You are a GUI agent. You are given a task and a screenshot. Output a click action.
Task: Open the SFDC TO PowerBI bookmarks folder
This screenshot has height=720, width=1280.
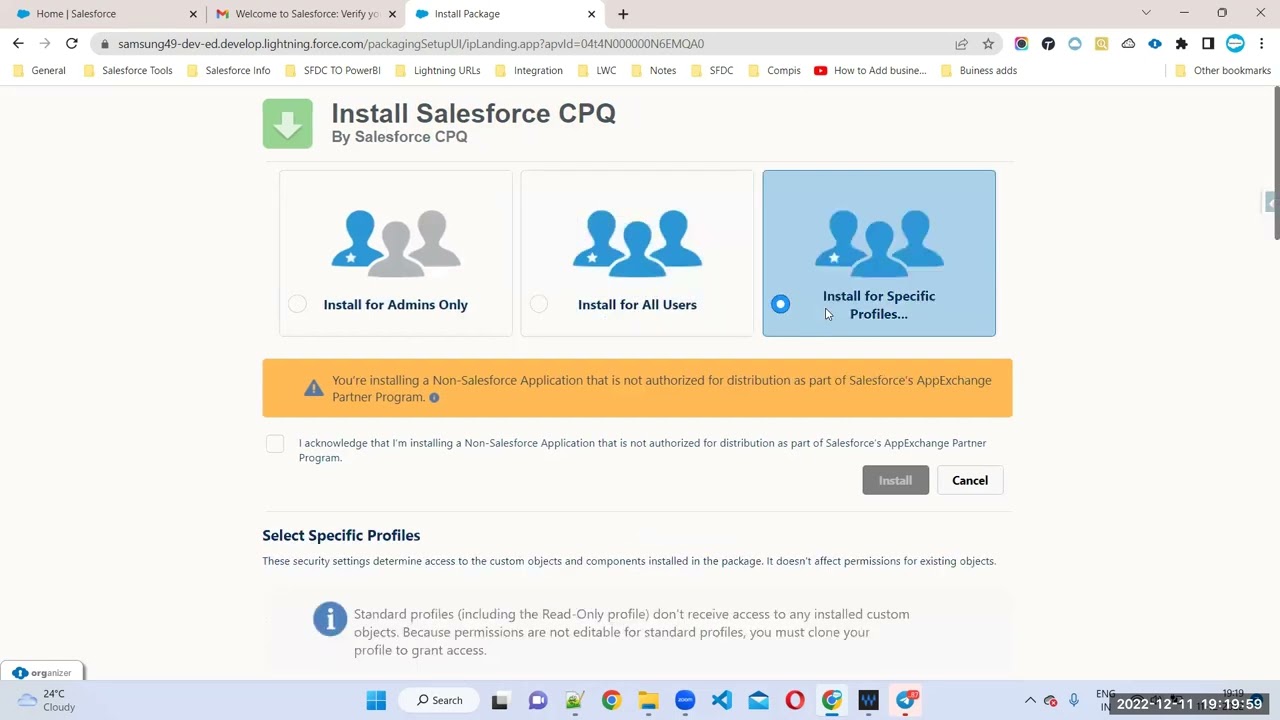pyautogui.click(x=333, y=71)
